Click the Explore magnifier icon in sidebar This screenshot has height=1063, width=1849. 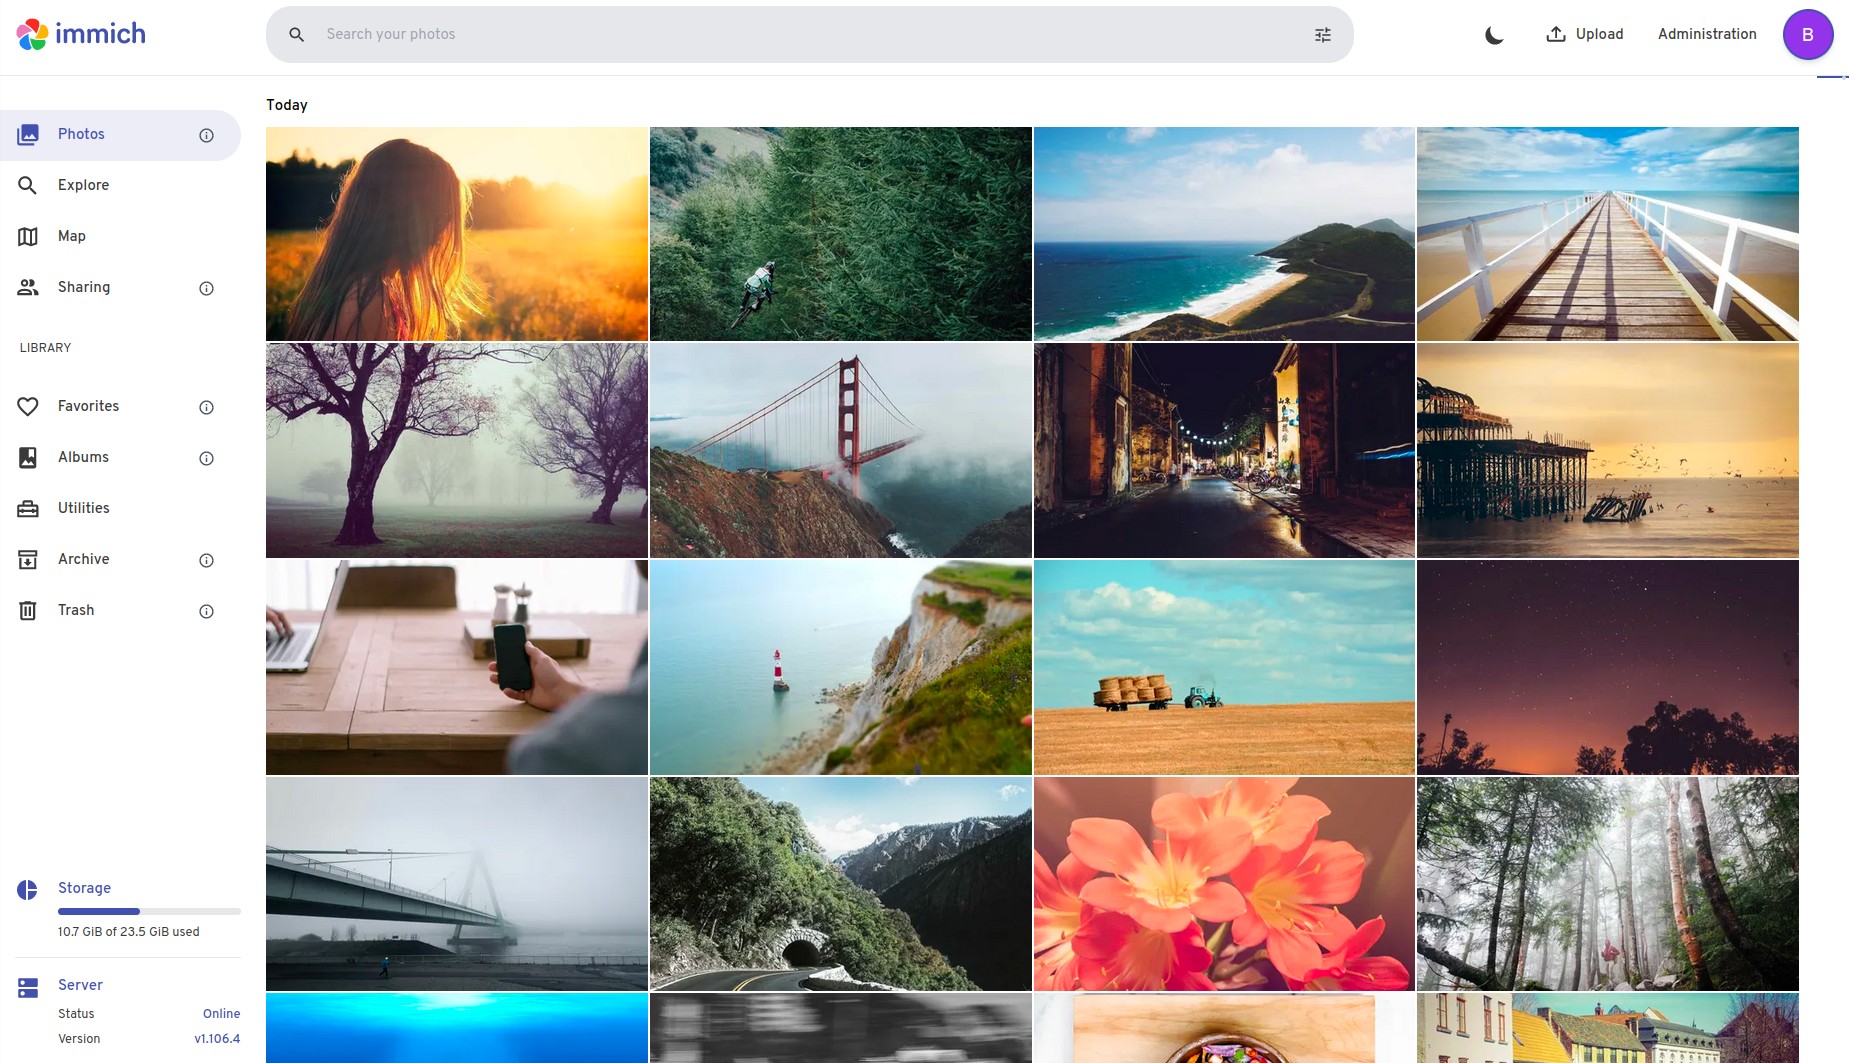[x=28, y=185]
